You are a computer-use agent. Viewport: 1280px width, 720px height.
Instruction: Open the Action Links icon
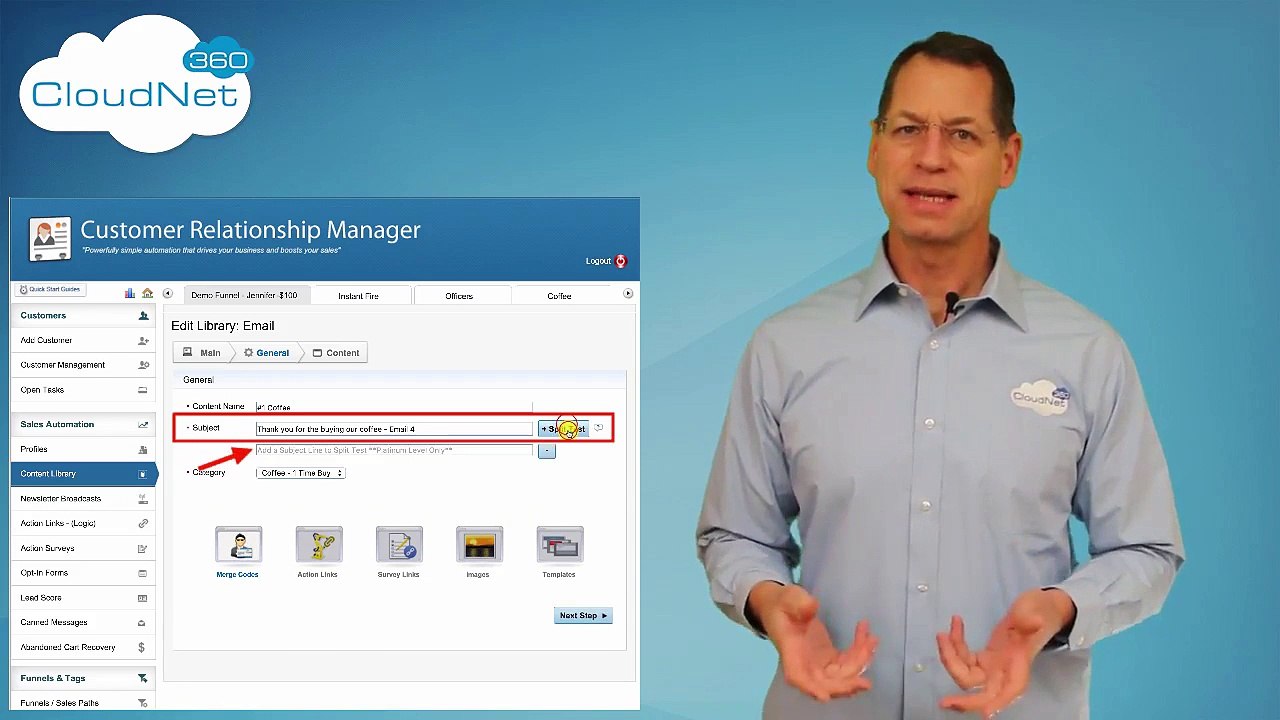point(319,546)
